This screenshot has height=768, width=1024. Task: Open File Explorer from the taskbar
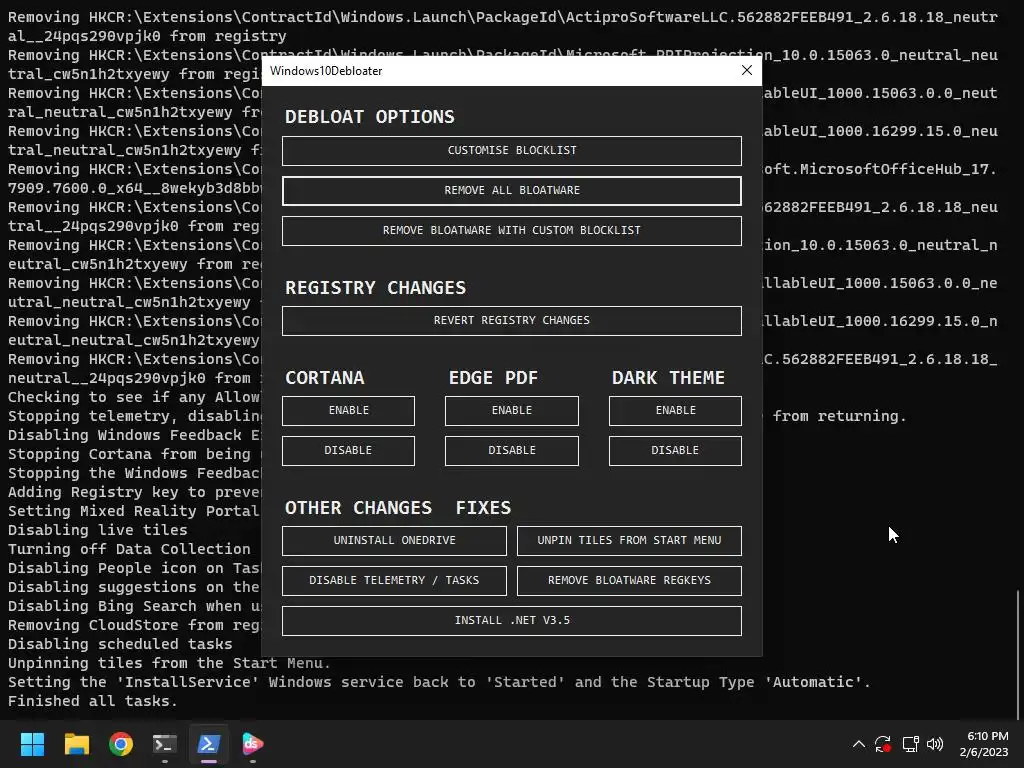[x=76, y=744]
